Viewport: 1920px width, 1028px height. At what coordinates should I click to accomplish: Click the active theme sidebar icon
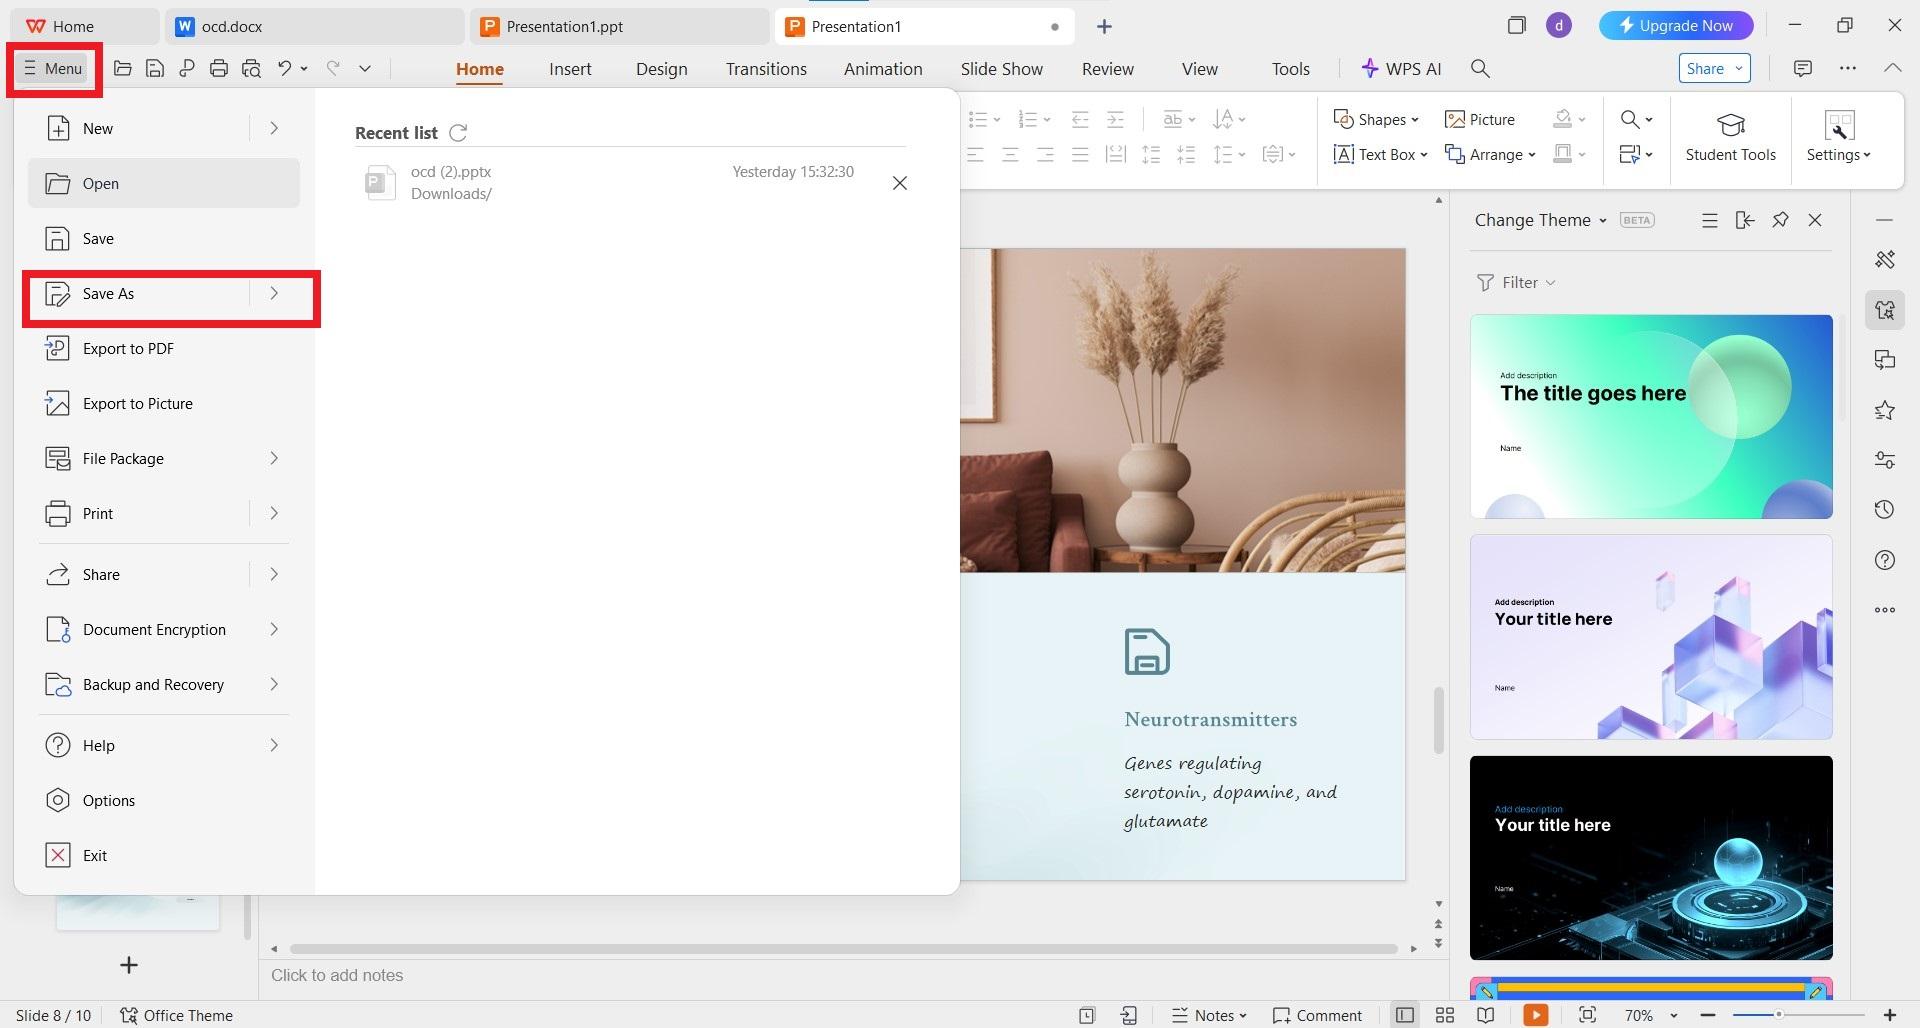[1885, 310]
